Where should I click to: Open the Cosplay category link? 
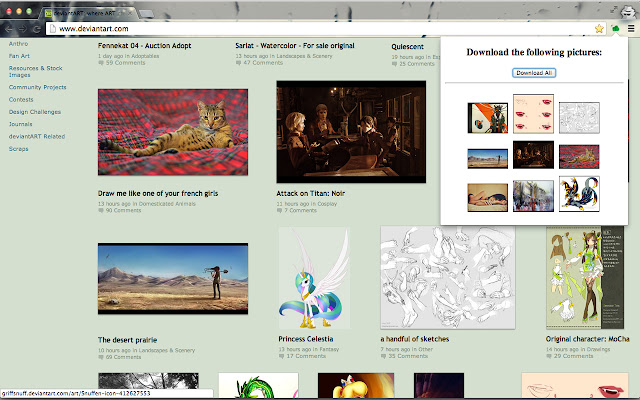[327, 204]
